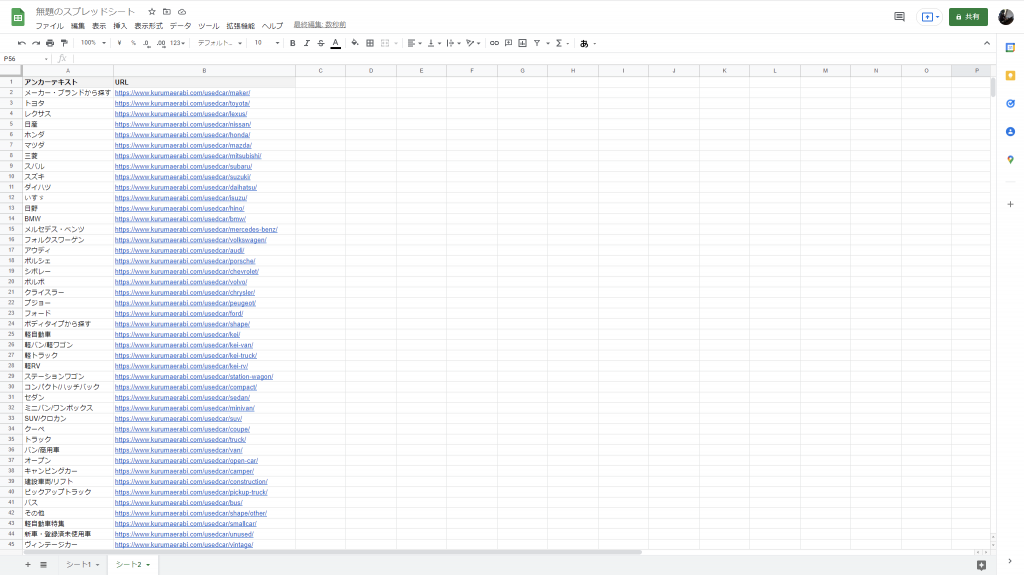The width and height of the screenshot is (1024, 575).
Task: Hide the menus with the collapse arrow
Action: (987, 43)
